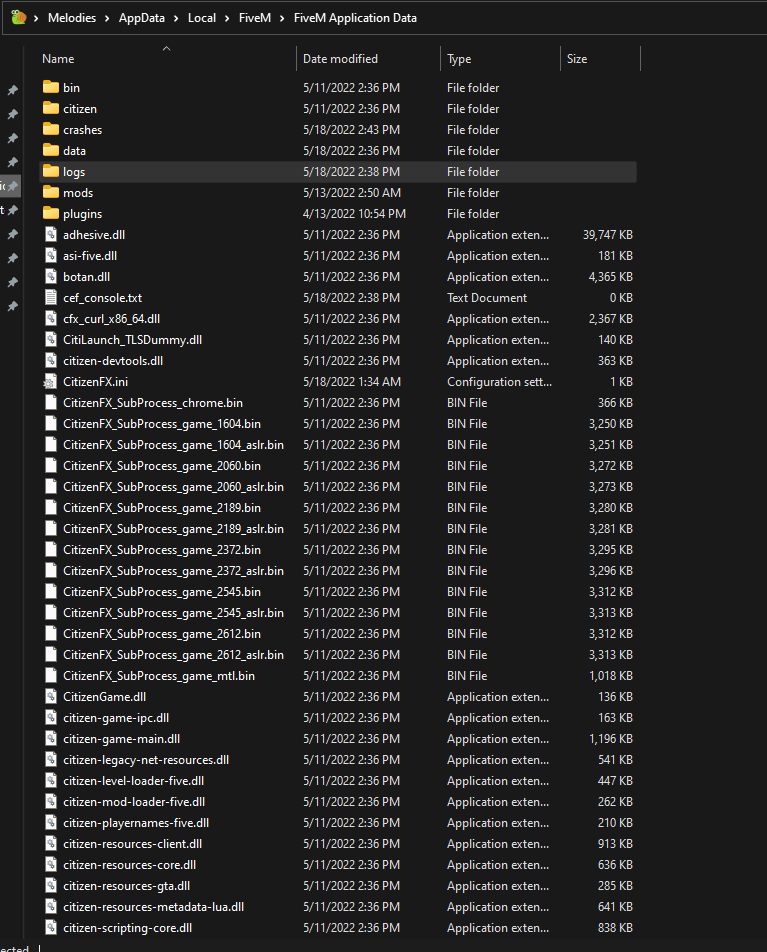Screen dimensions: 767x952
Task: Click the citizen-devtools.dll file icon
Action: 52,361
